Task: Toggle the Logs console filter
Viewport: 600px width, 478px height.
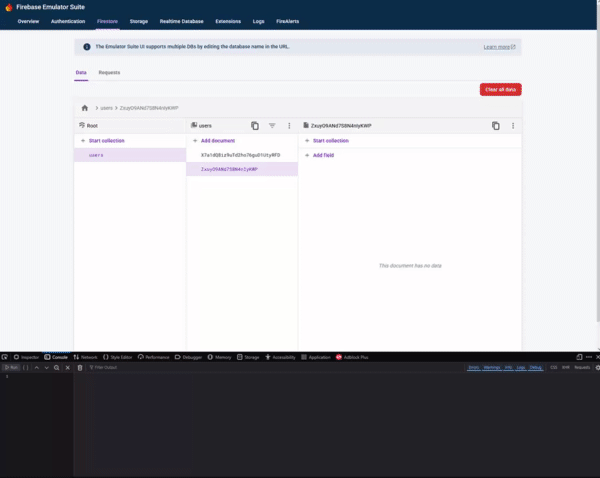Action: click(x=521, y=367)
